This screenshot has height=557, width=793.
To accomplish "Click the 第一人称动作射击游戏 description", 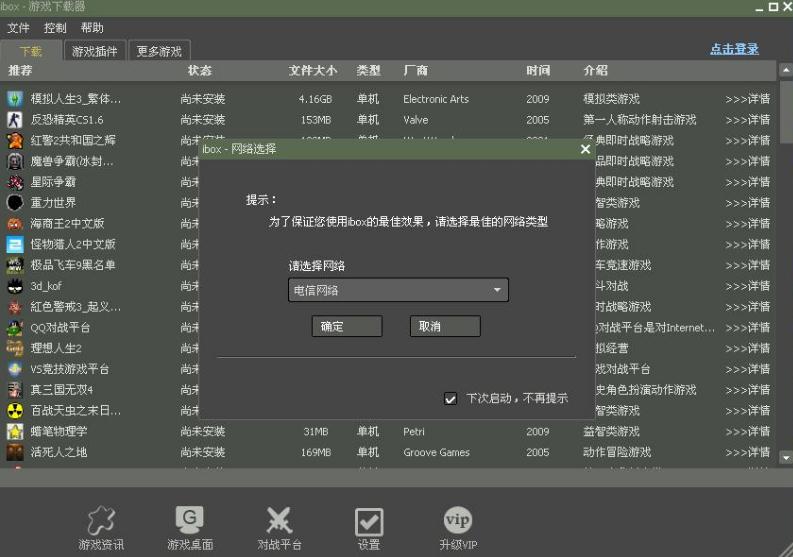I will coord(639,119).
